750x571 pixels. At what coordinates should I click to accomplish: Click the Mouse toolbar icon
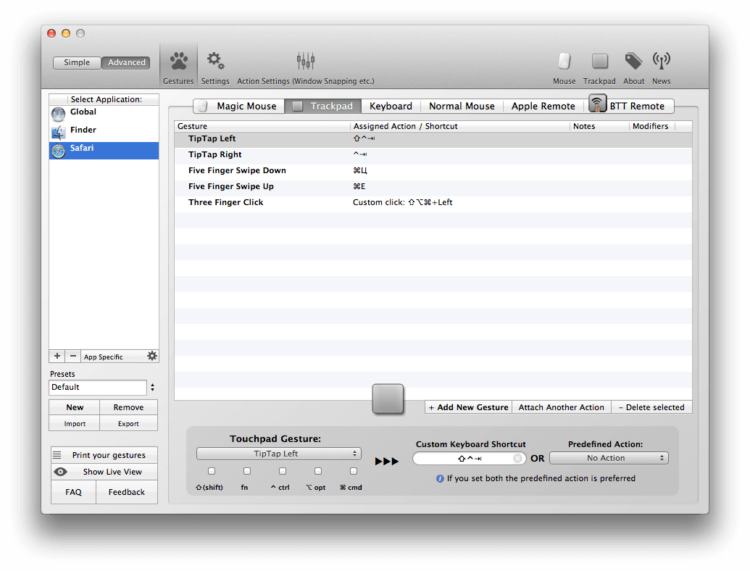(x=564, y=66)
